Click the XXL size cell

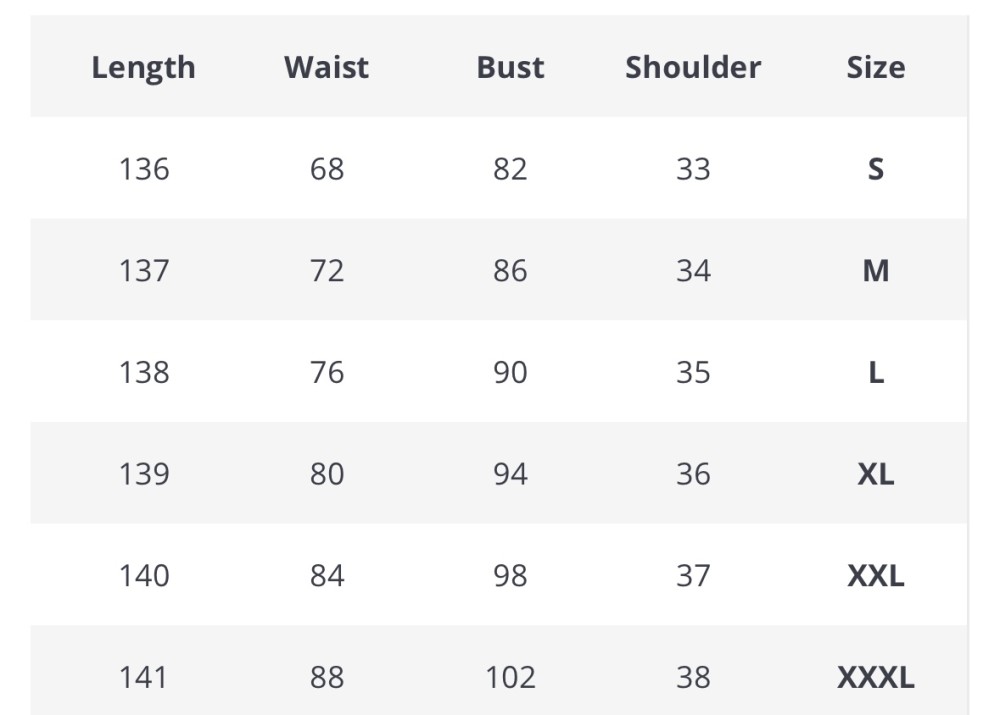875,576
